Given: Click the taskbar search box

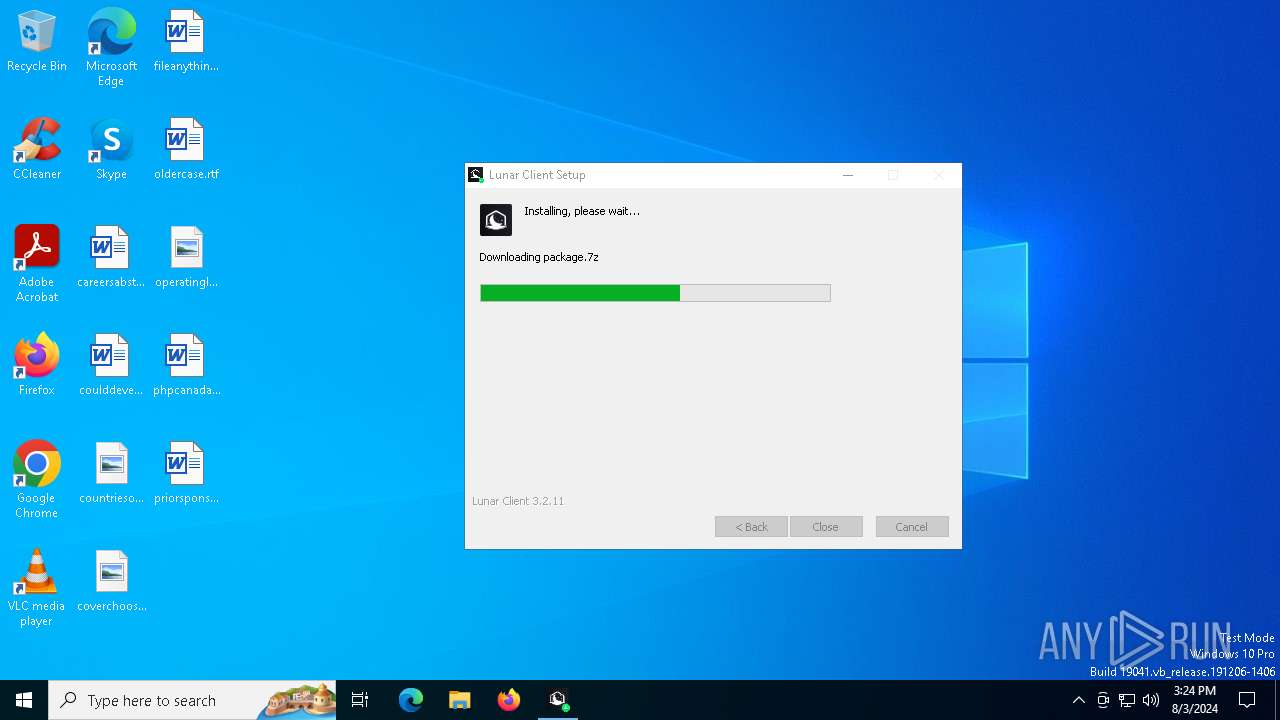Looking at the screenshot, I should (192, 700).
